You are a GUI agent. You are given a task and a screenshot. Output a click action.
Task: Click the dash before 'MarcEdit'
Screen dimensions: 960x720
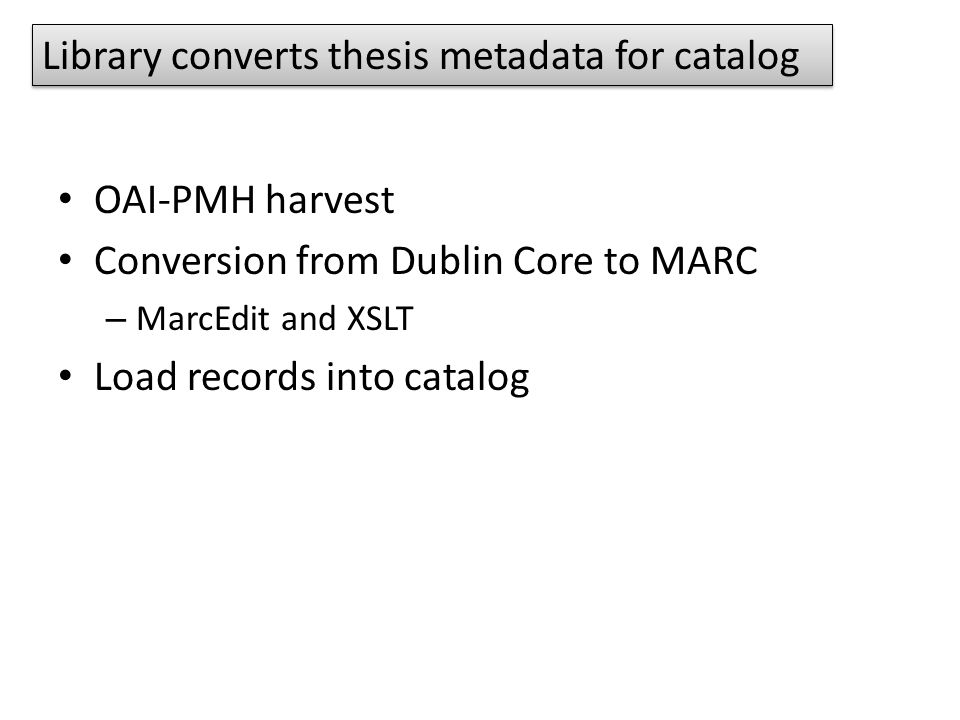[116, 320]
